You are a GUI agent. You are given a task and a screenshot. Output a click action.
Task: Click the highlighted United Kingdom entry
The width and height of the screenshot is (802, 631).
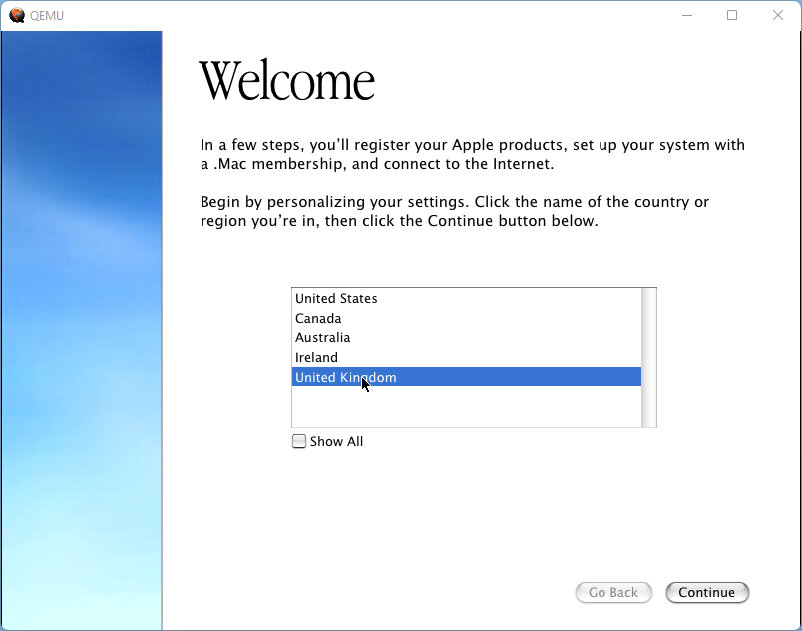coord(345,377)
